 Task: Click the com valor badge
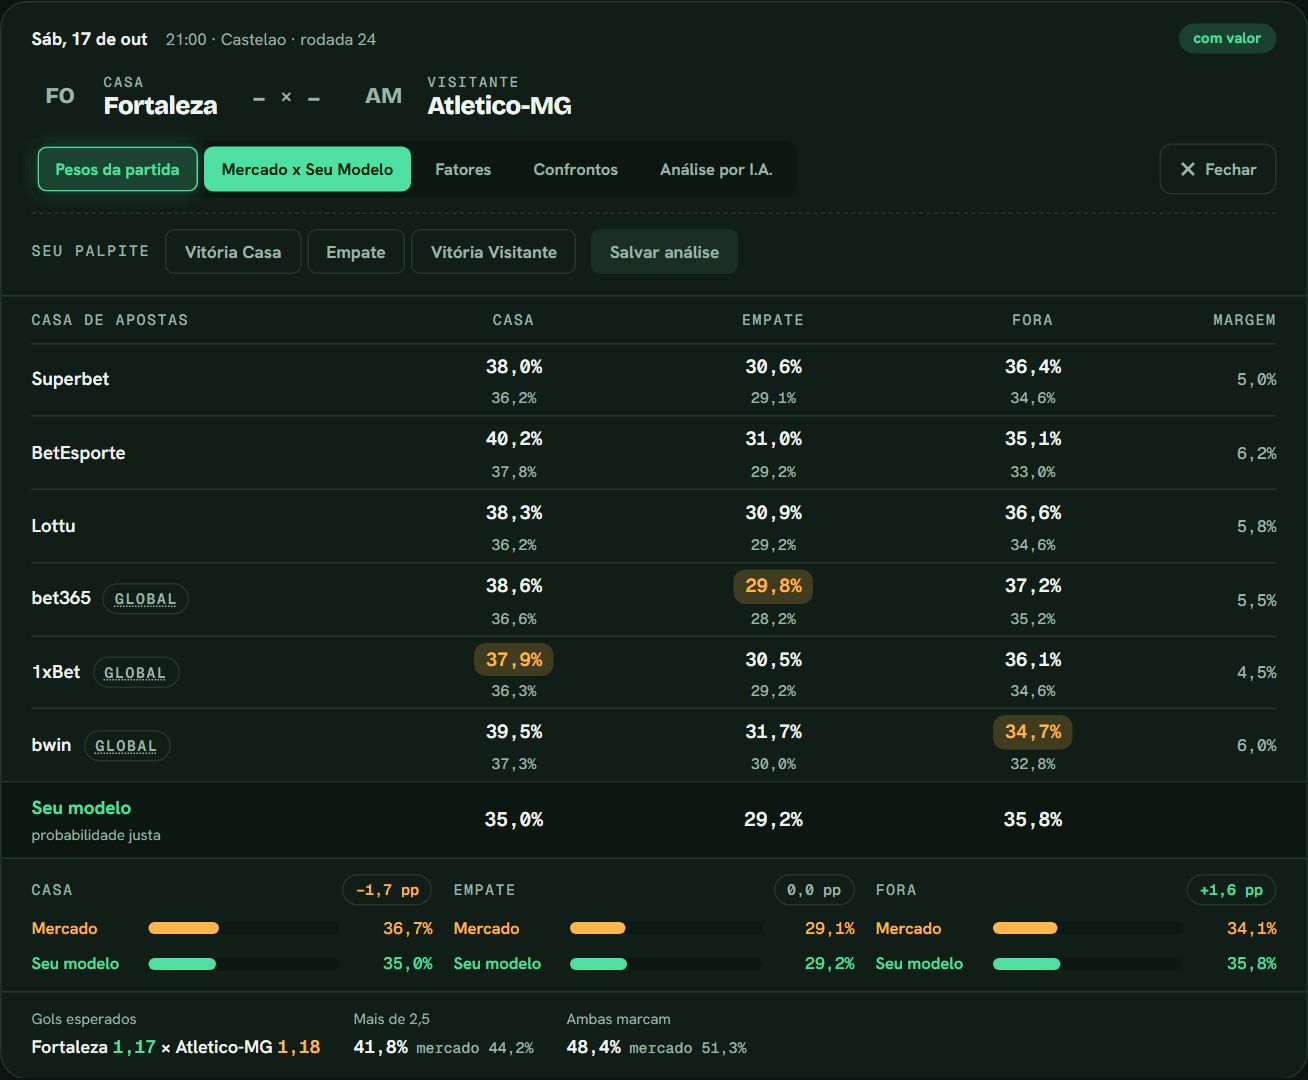click(1227, 38)
